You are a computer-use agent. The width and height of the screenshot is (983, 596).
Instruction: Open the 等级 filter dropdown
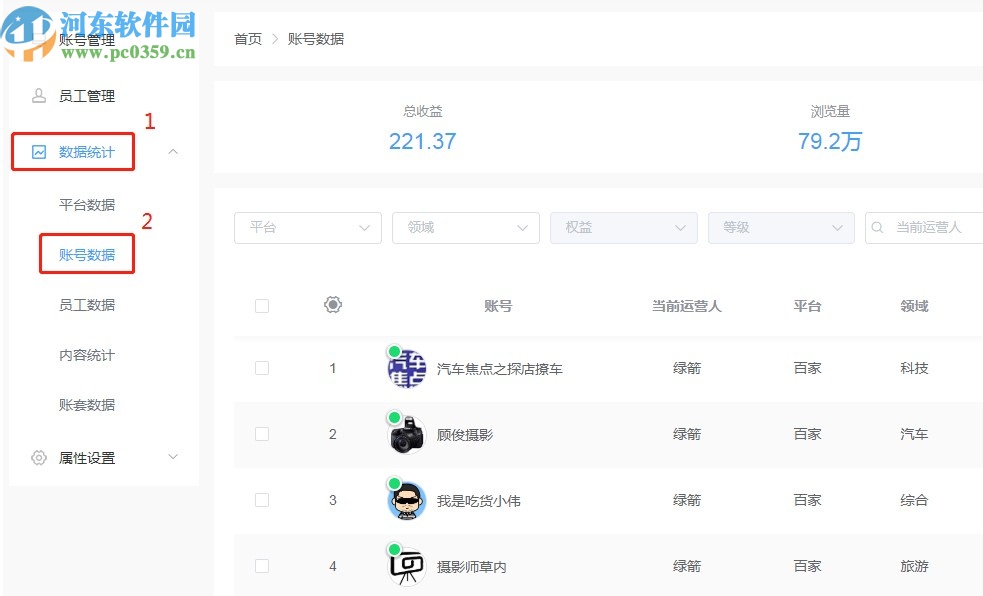pos(780,227)
